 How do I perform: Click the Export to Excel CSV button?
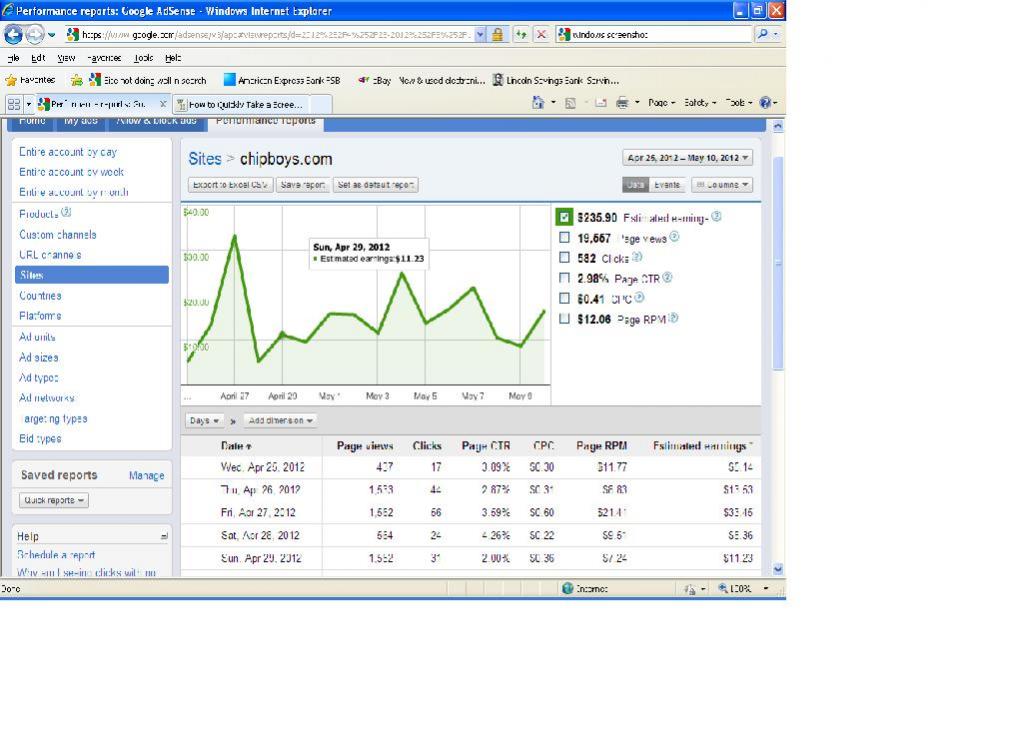click(230, 185)
